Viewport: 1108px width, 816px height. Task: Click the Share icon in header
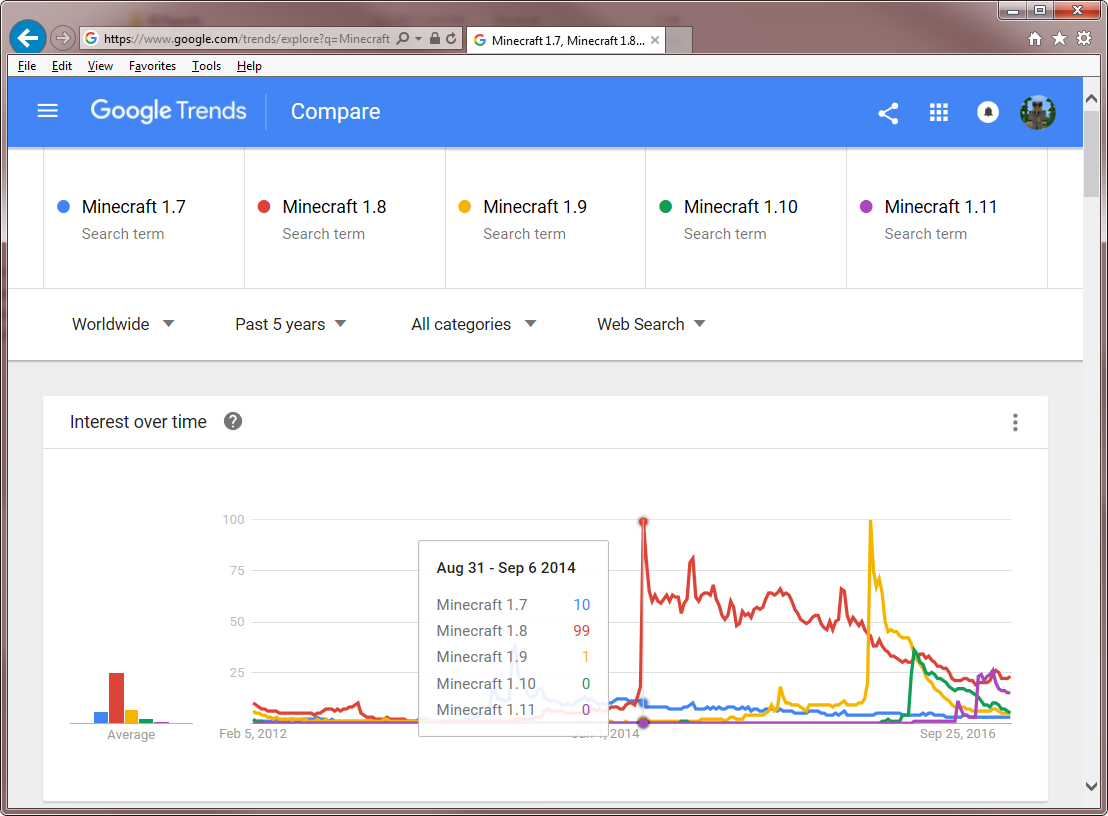(x=888, y=112)
